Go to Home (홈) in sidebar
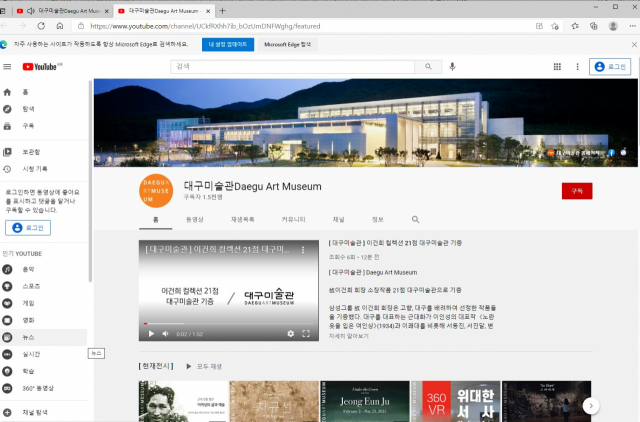 pos(44,92)
